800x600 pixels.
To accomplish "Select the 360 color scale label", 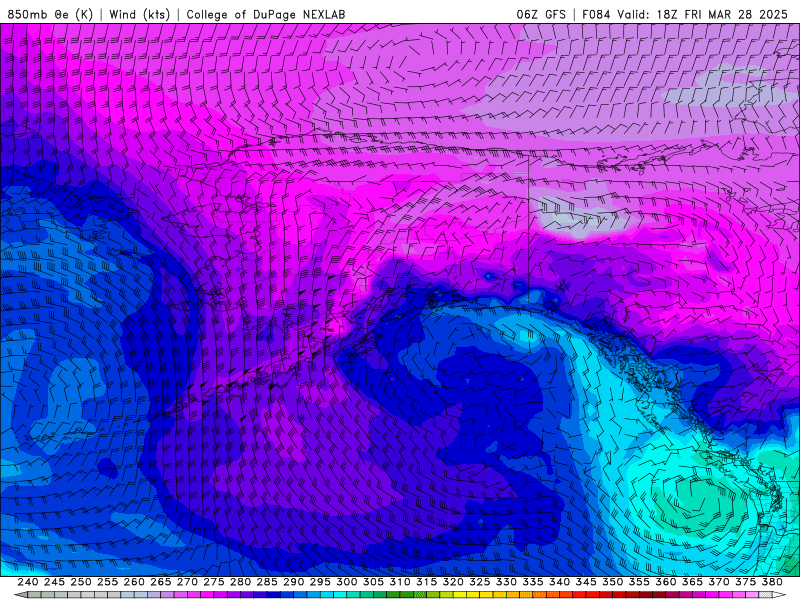I will click(x=665, y=582).
